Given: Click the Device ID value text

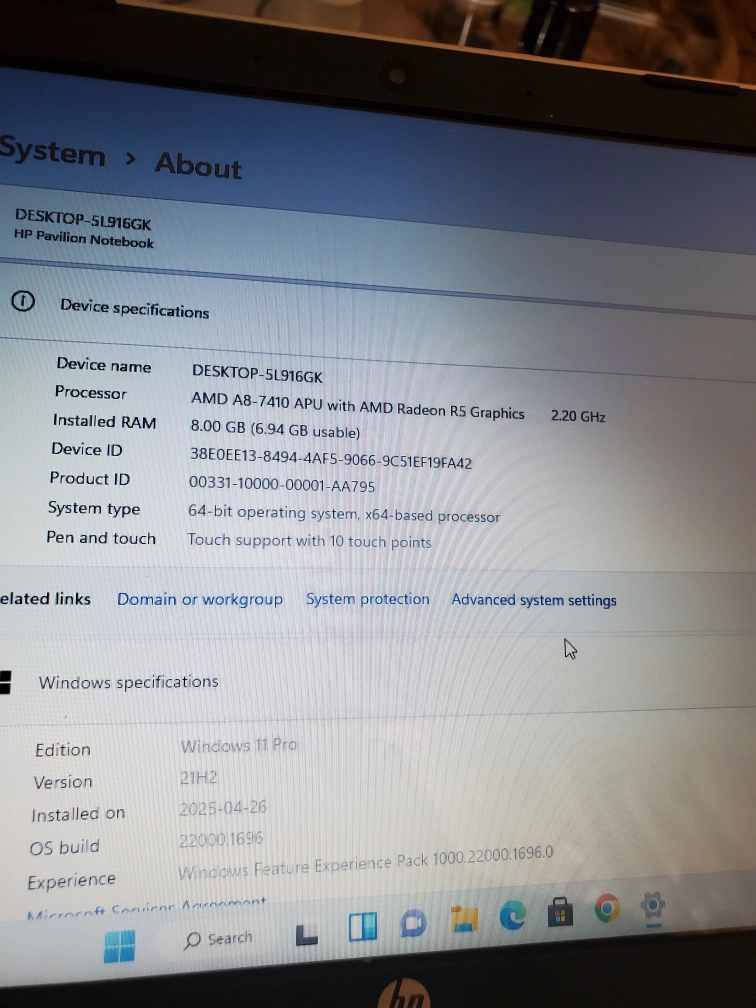Looking at the screenshot, I should click(330, 460).
